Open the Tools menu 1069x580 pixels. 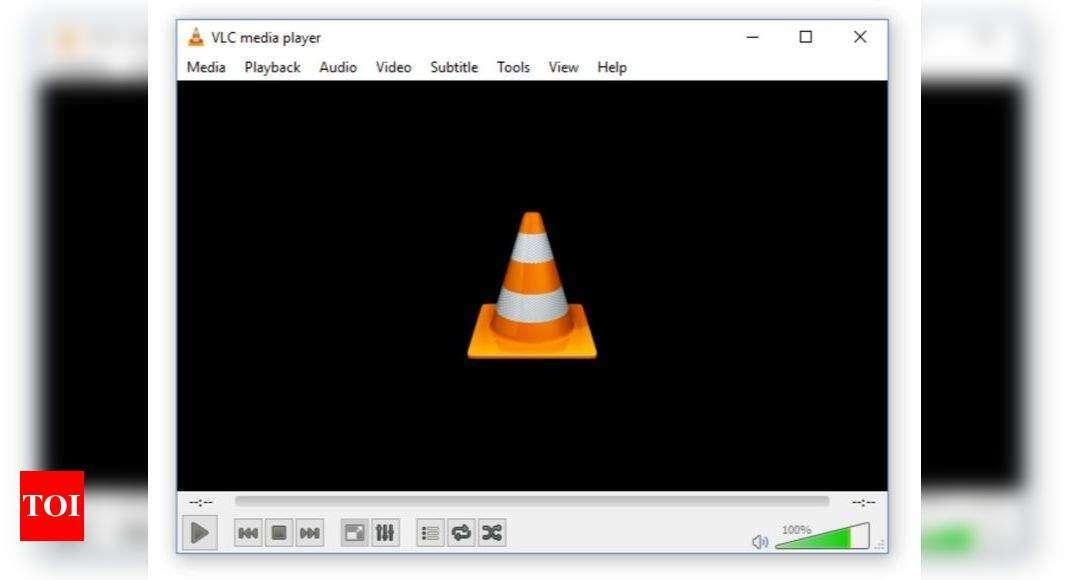click(x=513, y=67)
